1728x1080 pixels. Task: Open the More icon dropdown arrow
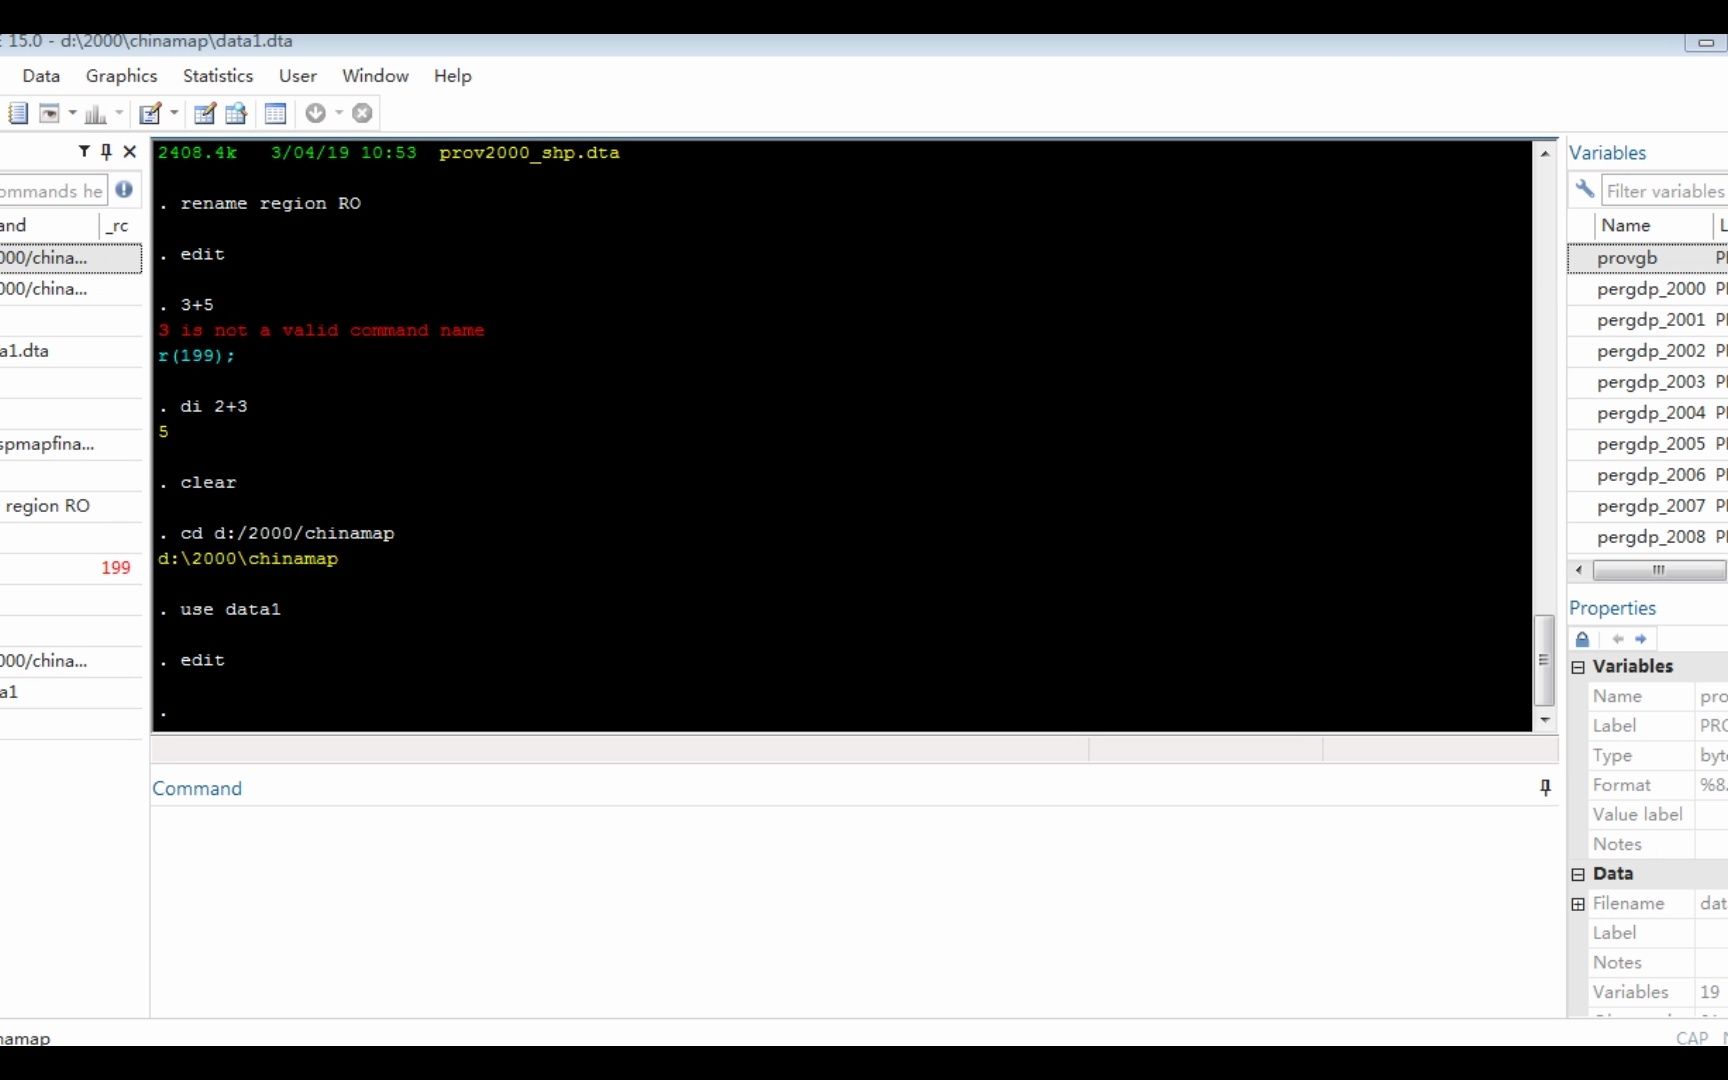pos(339,113)
